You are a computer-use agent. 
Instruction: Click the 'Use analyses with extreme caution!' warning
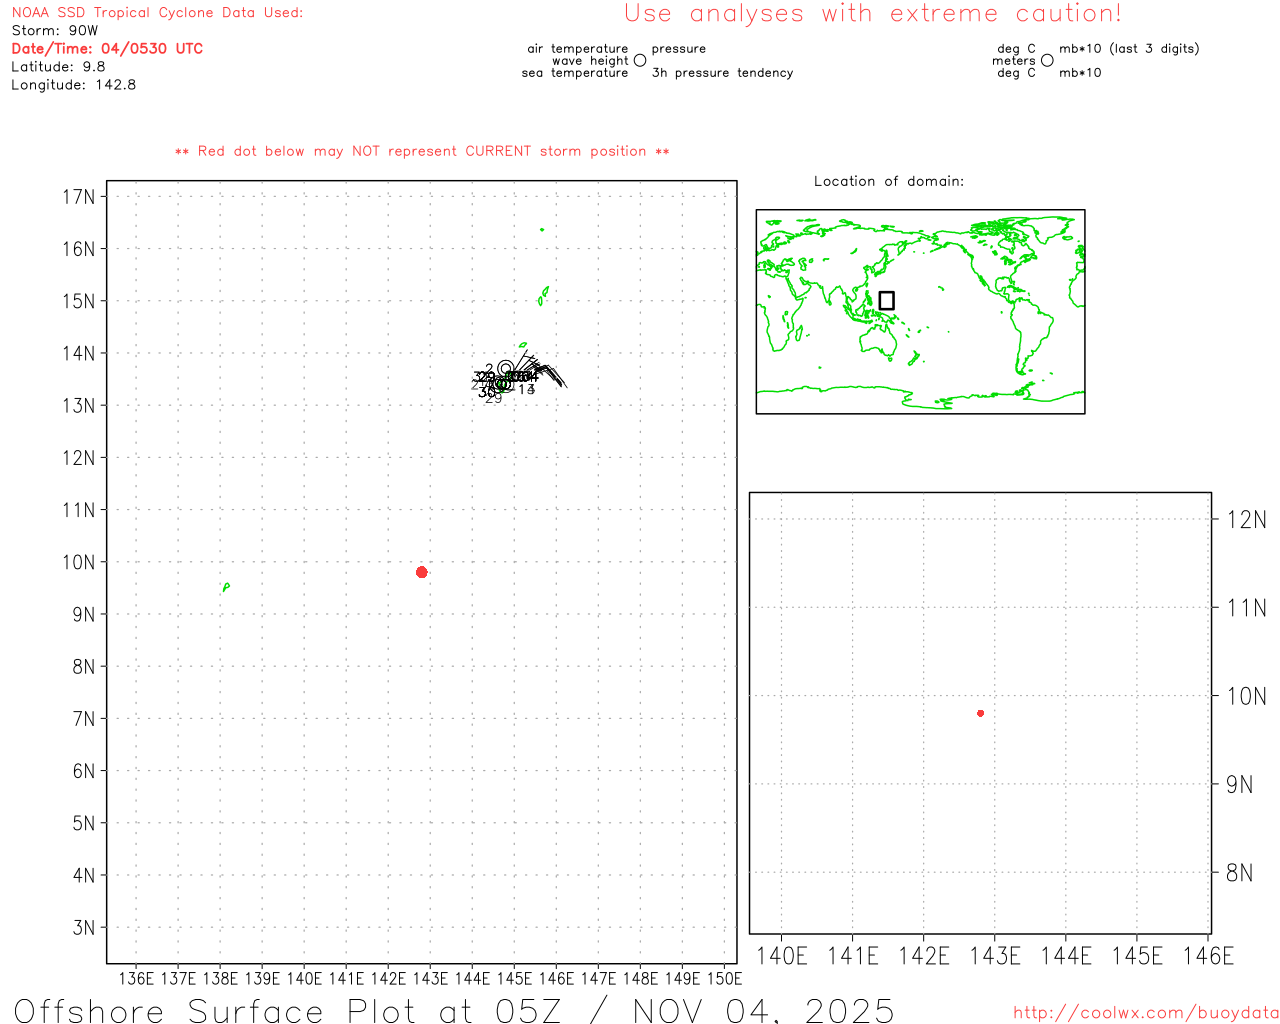pos(873,14)
